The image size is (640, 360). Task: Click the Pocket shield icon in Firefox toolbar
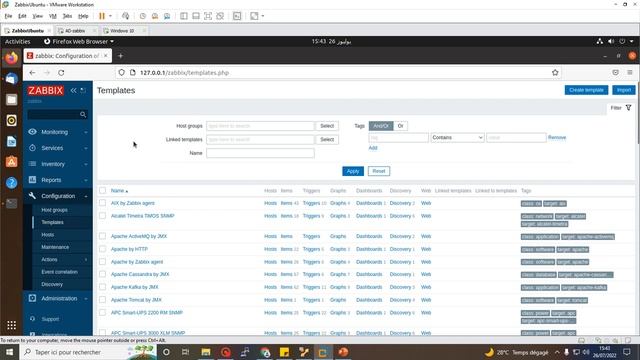tap(616, 73)
